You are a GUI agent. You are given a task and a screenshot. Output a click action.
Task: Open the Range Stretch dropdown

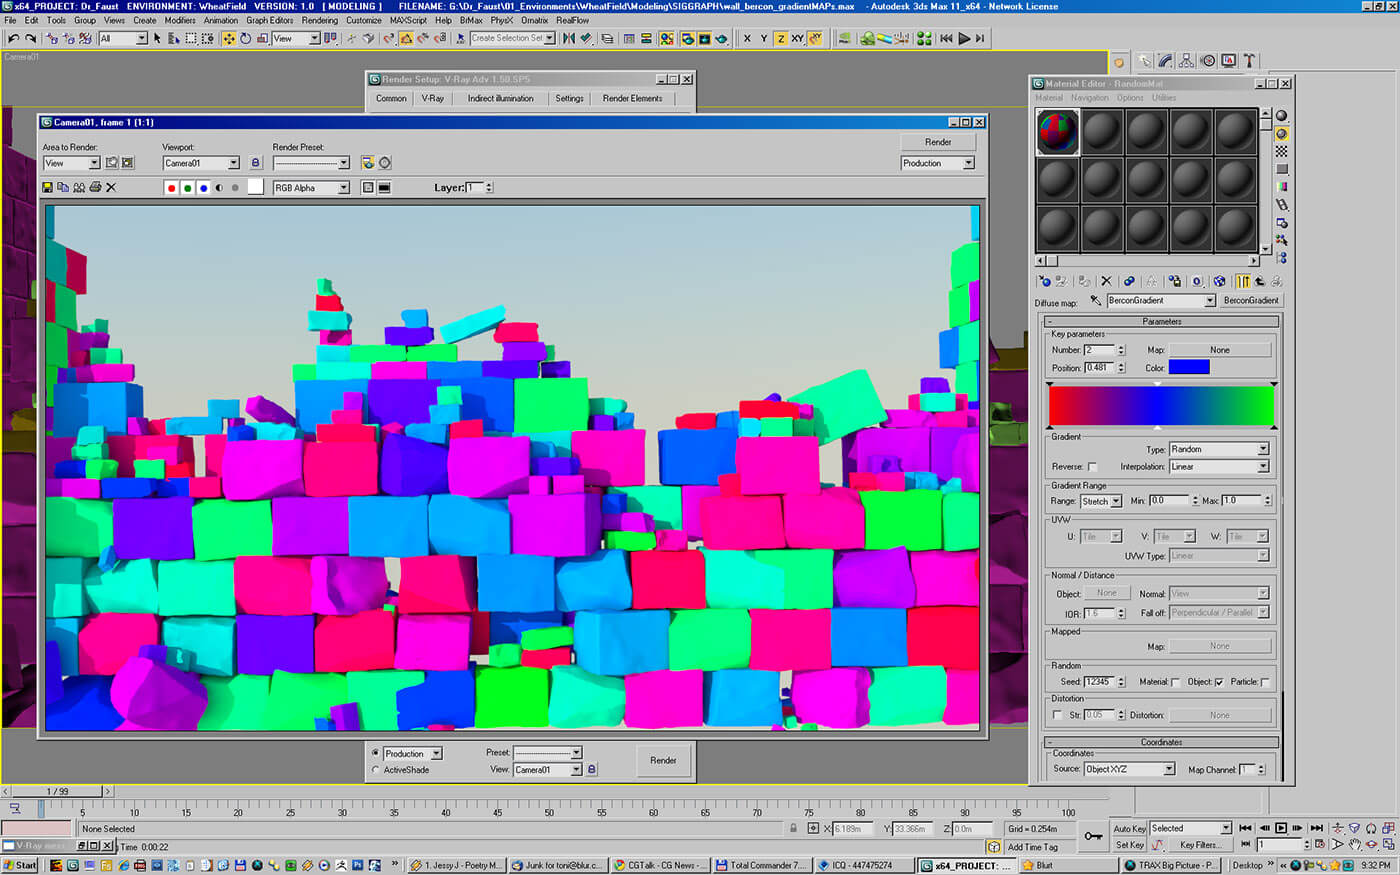(1101, 501)
